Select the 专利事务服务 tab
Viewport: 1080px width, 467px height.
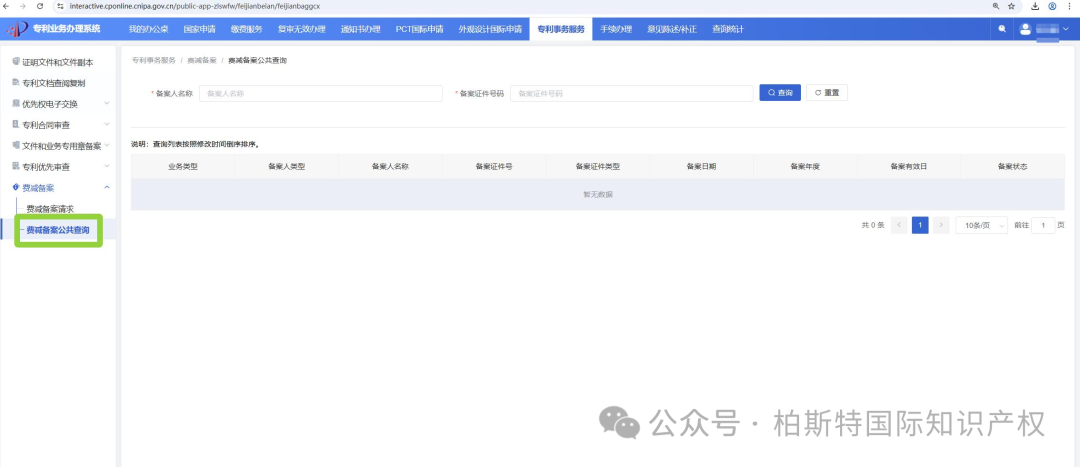pos(561,30)
